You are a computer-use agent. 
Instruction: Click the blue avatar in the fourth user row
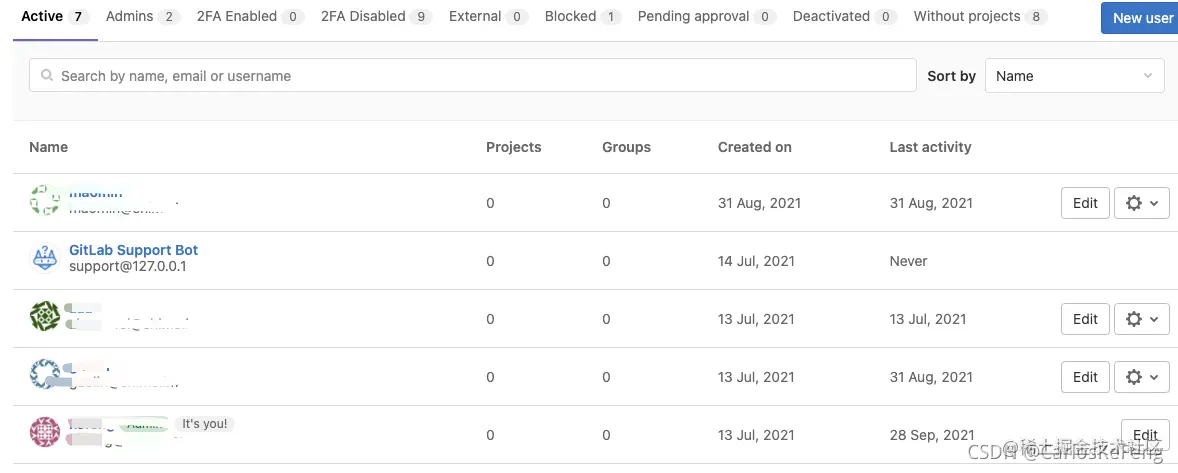45,375
